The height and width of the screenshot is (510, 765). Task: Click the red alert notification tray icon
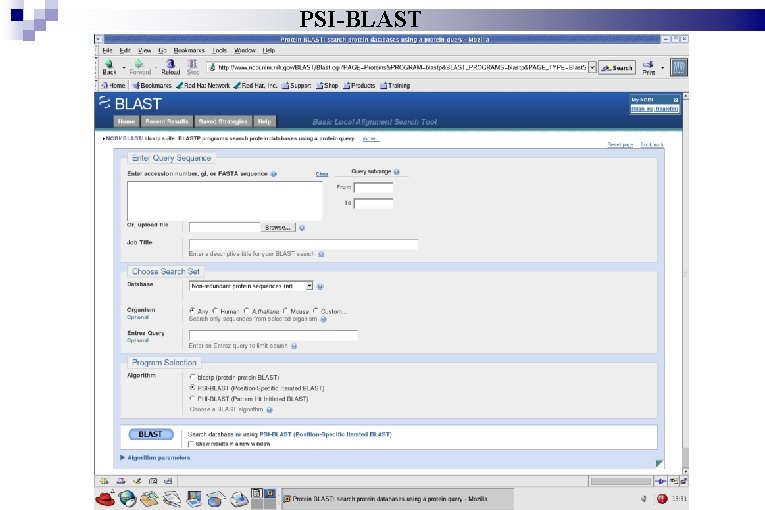point(662,498)
